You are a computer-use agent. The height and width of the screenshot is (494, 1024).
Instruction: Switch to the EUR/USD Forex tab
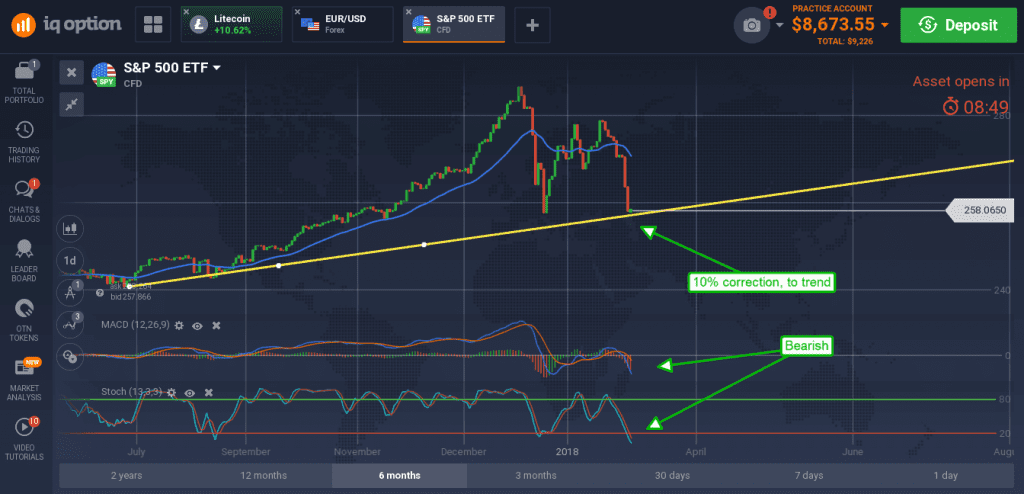pyautogui.click(x=343, y=25)
